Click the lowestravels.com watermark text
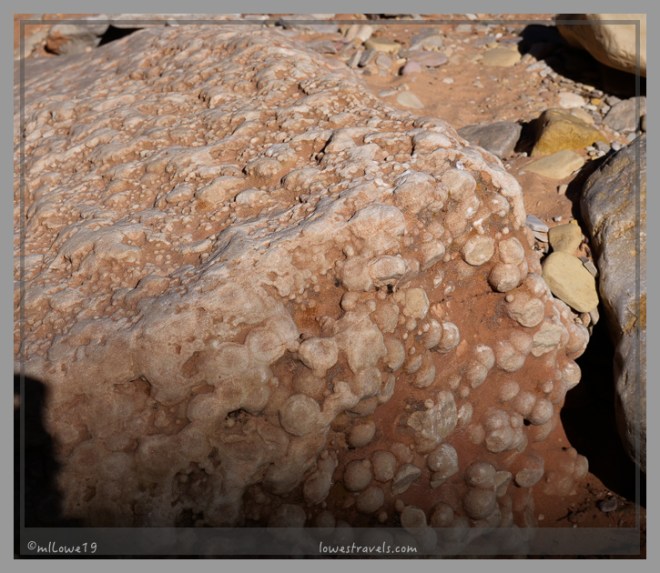 (367, 547)
